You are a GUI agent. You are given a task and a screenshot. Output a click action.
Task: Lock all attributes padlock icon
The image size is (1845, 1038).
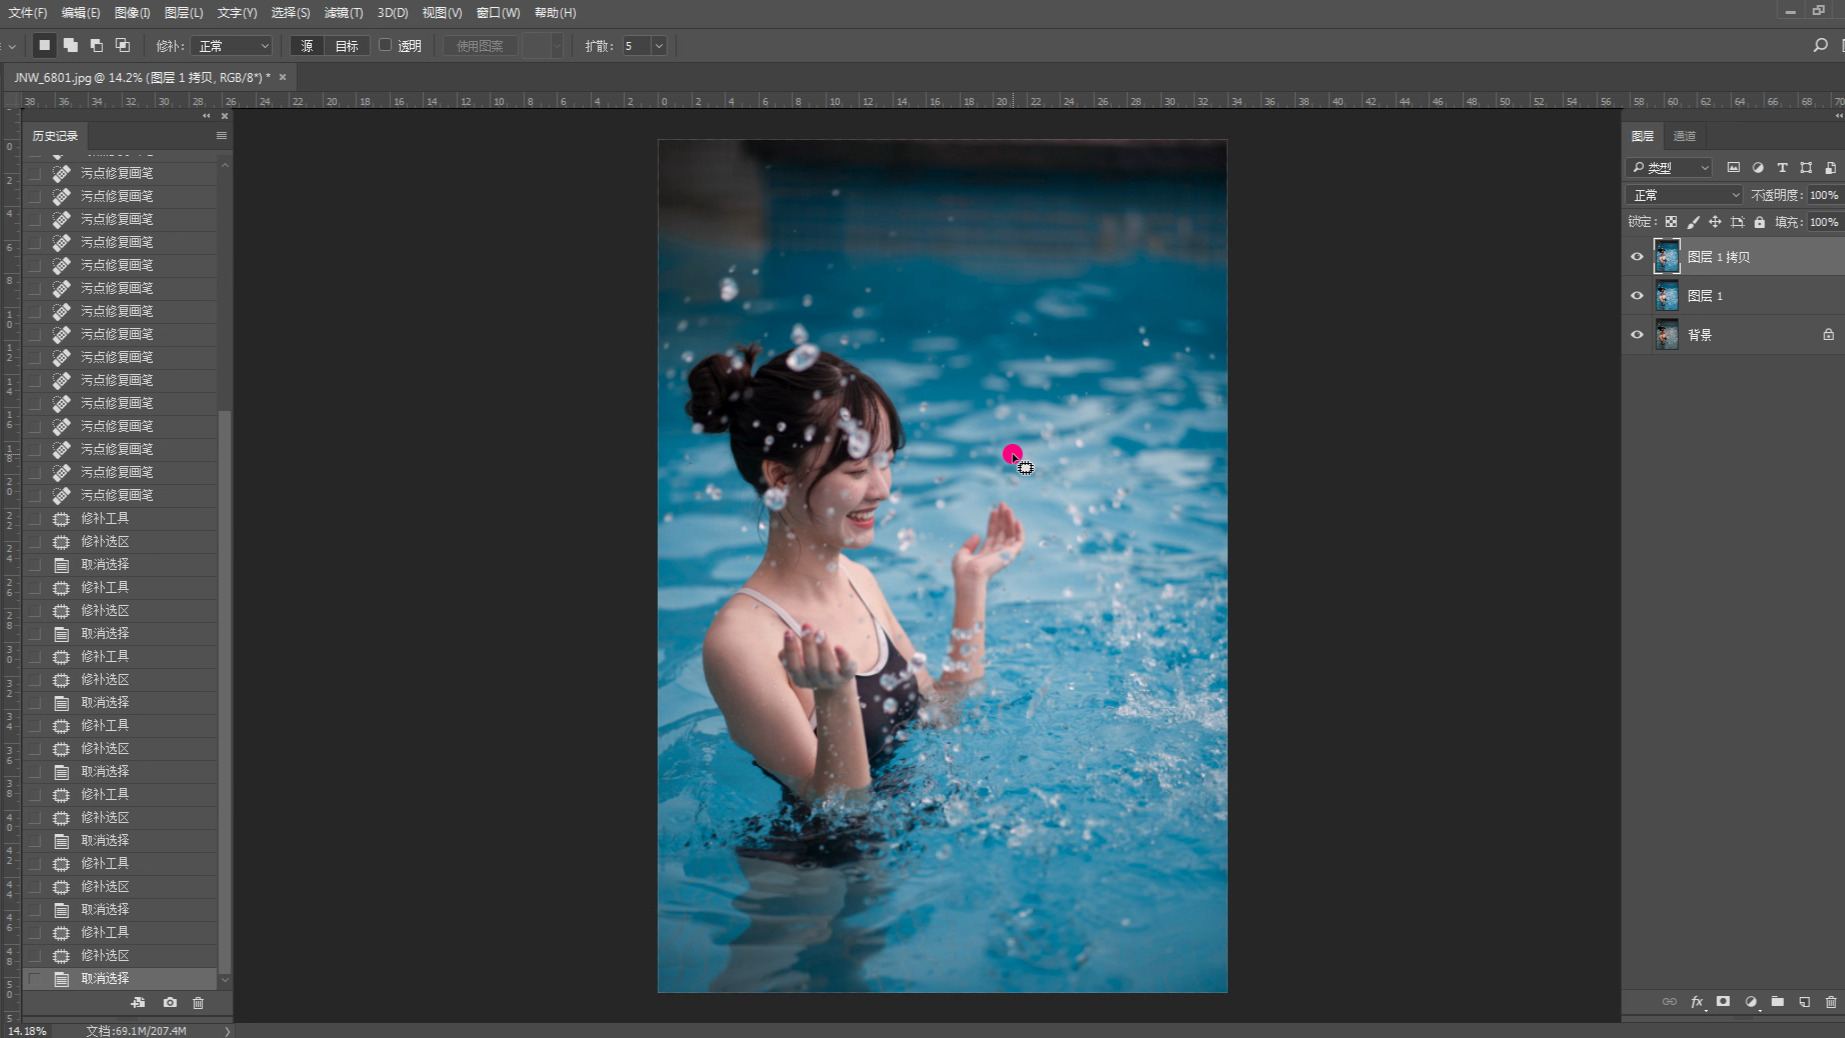click(x=1760, y=222)
